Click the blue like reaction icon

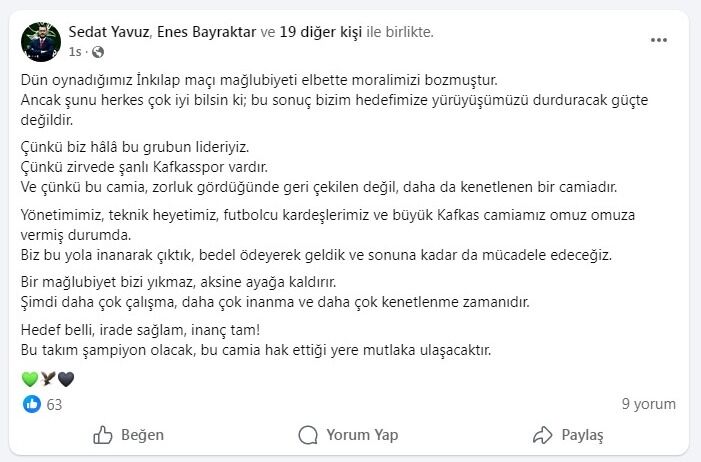click(x=31, y=404)
